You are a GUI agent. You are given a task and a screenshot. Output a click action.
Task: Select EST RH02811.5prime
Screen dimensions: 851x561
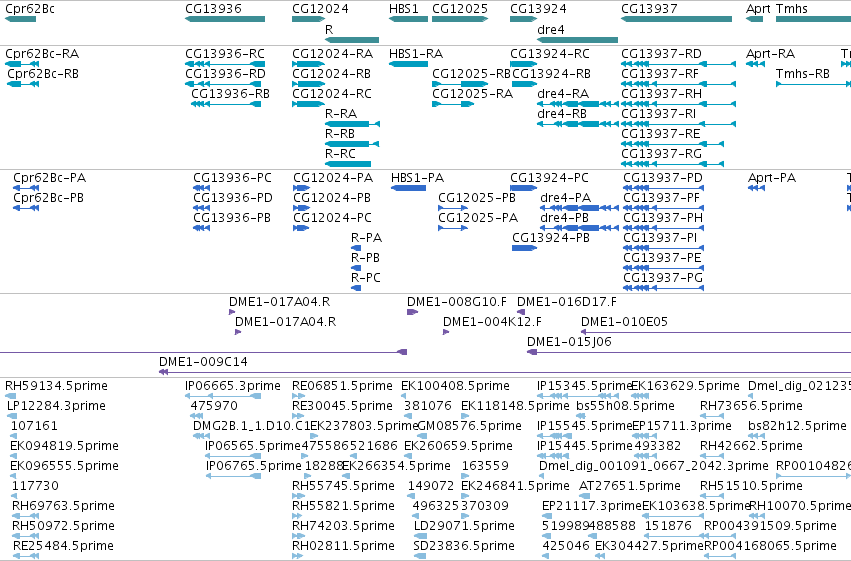(x=342, y=546)
